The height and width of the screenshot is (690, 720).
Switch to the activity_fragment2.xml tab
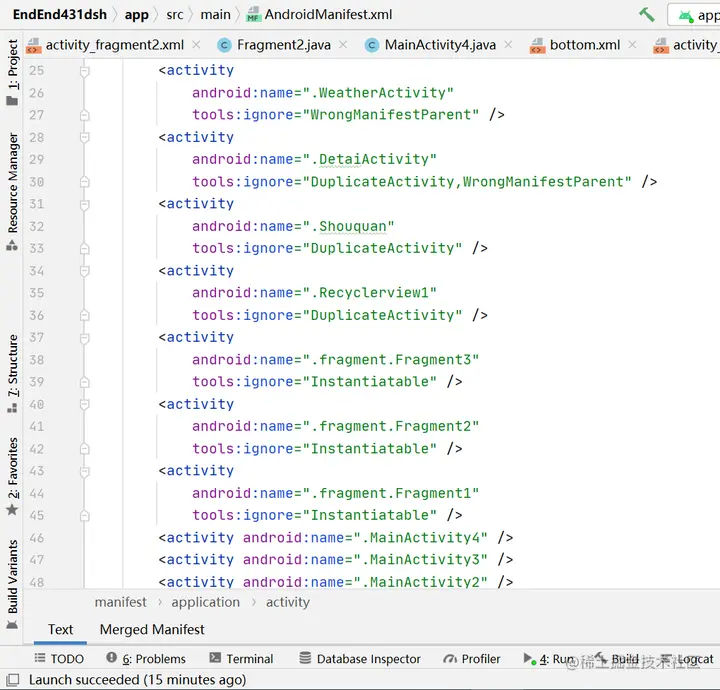(114, 45)
